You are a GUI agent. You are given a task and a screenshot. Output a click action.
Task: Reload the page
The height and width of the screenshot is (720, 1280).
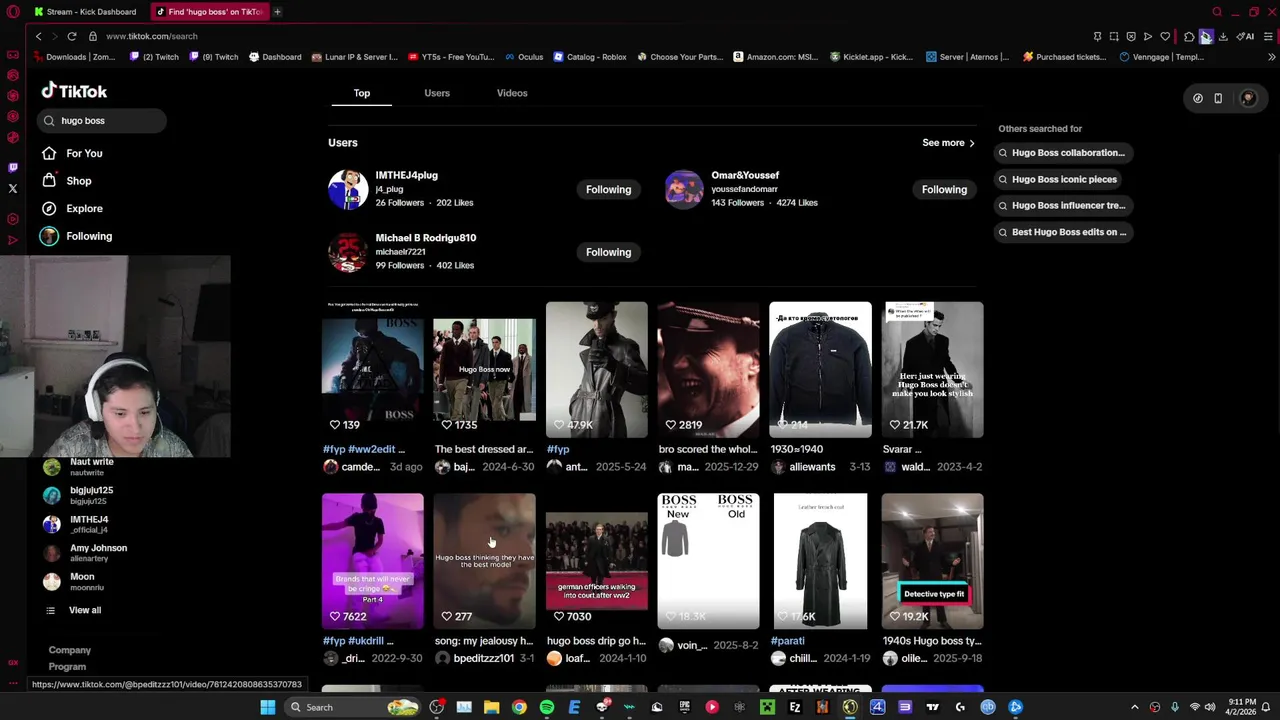point(72,36)
